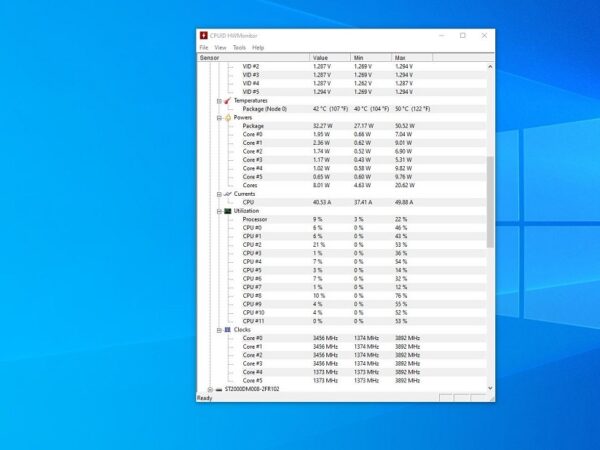Select the Utilization tree label

[246, 211]
